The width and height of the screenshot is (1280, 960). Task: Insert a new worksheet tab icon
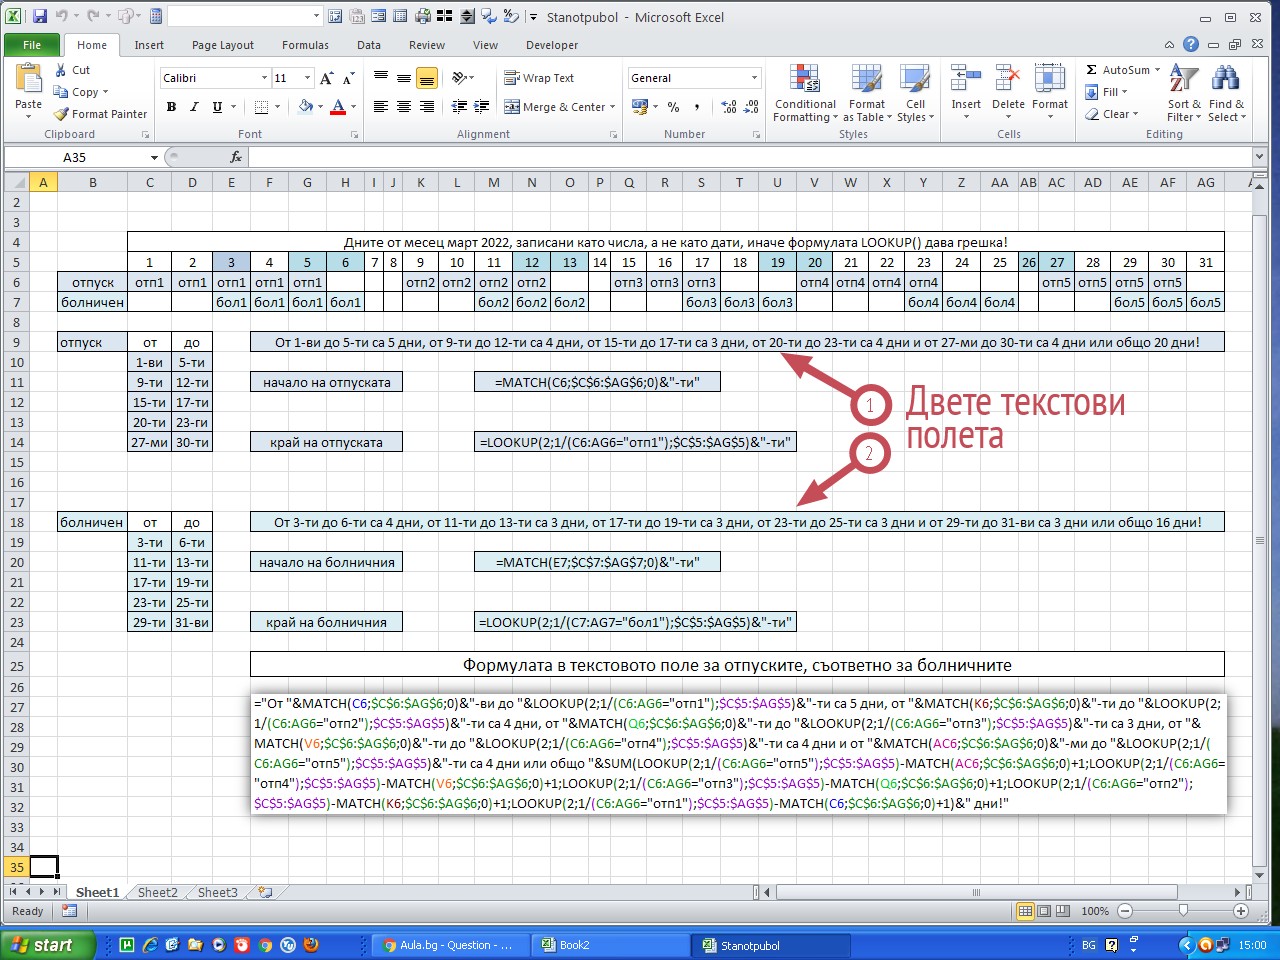click(264, 892)
